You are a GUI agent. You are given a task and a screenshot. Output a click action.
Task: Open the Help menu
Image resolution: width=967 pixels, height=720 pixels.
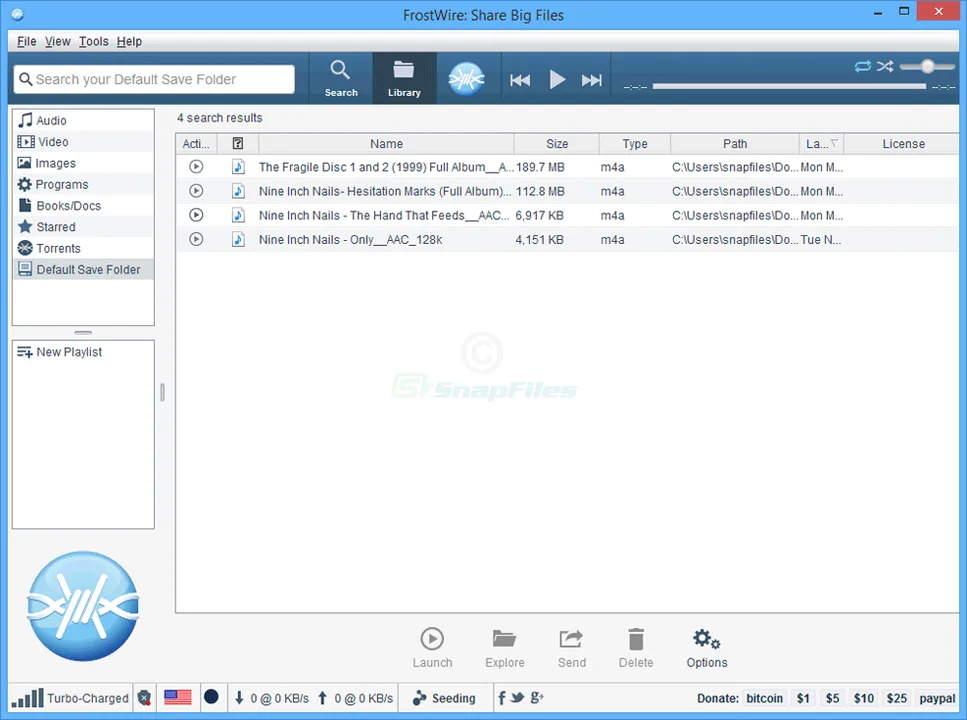click(129, 41)
